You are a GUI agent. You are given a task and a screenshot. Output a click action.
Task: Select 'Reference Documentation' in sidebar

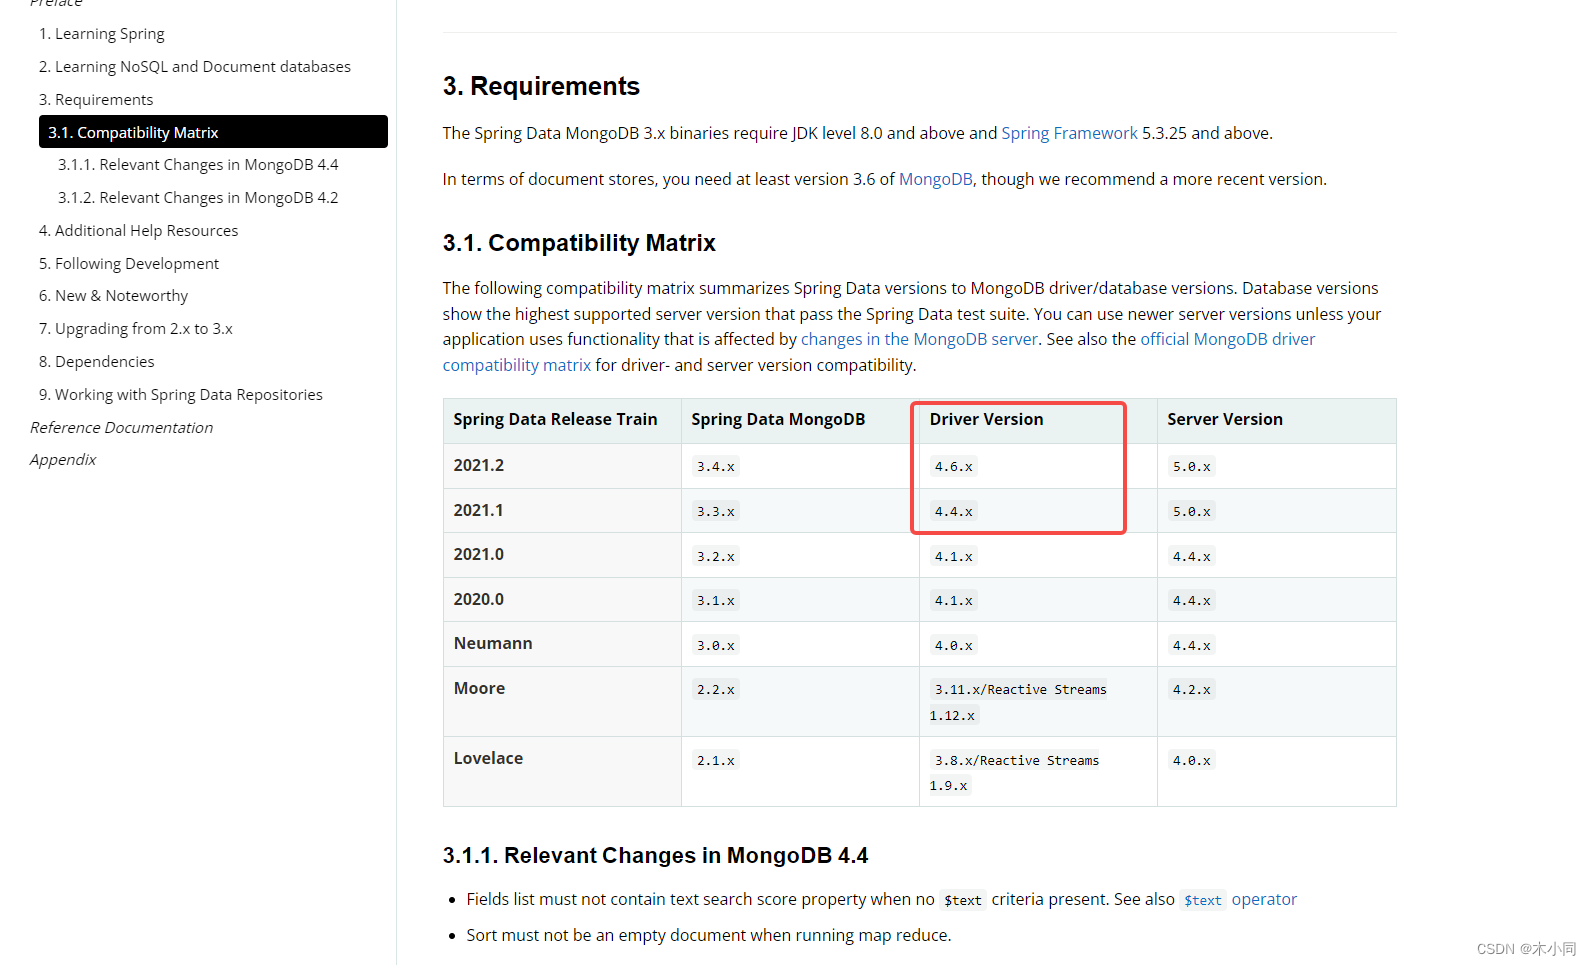121,428
